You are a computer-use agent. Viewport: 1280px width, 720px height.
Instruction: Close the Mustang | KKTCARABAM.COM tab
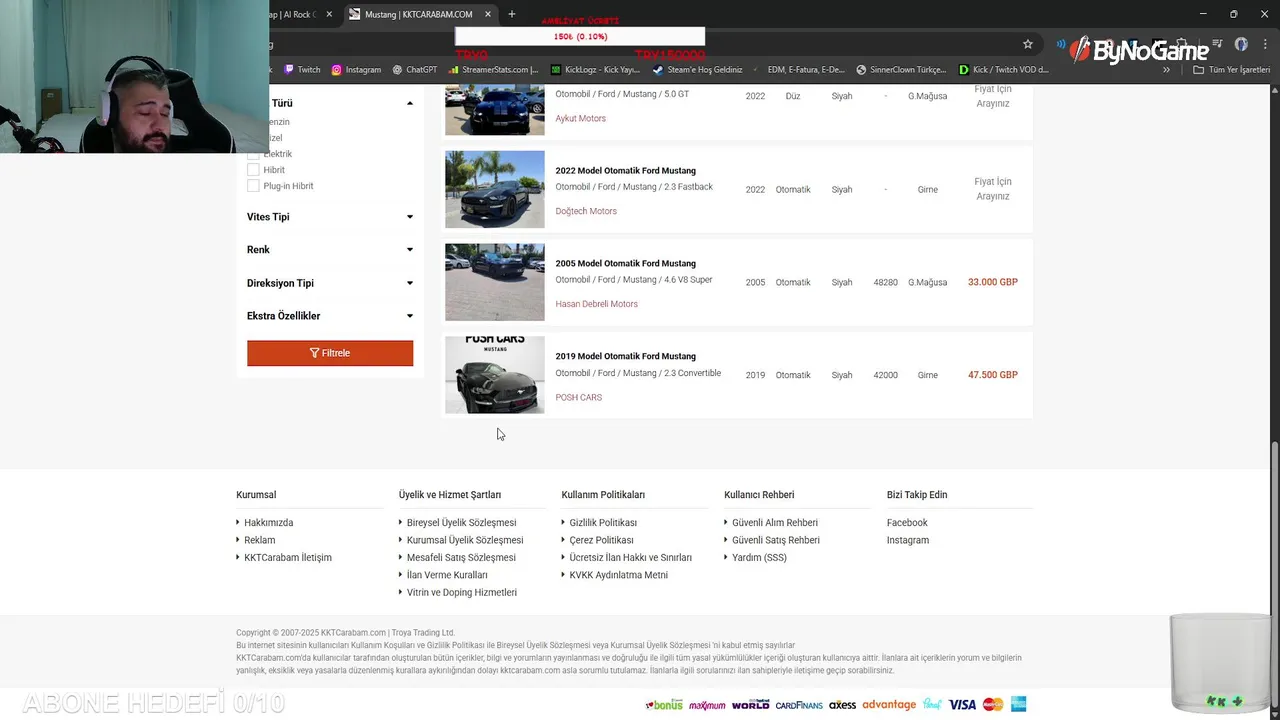pos(488,14)
